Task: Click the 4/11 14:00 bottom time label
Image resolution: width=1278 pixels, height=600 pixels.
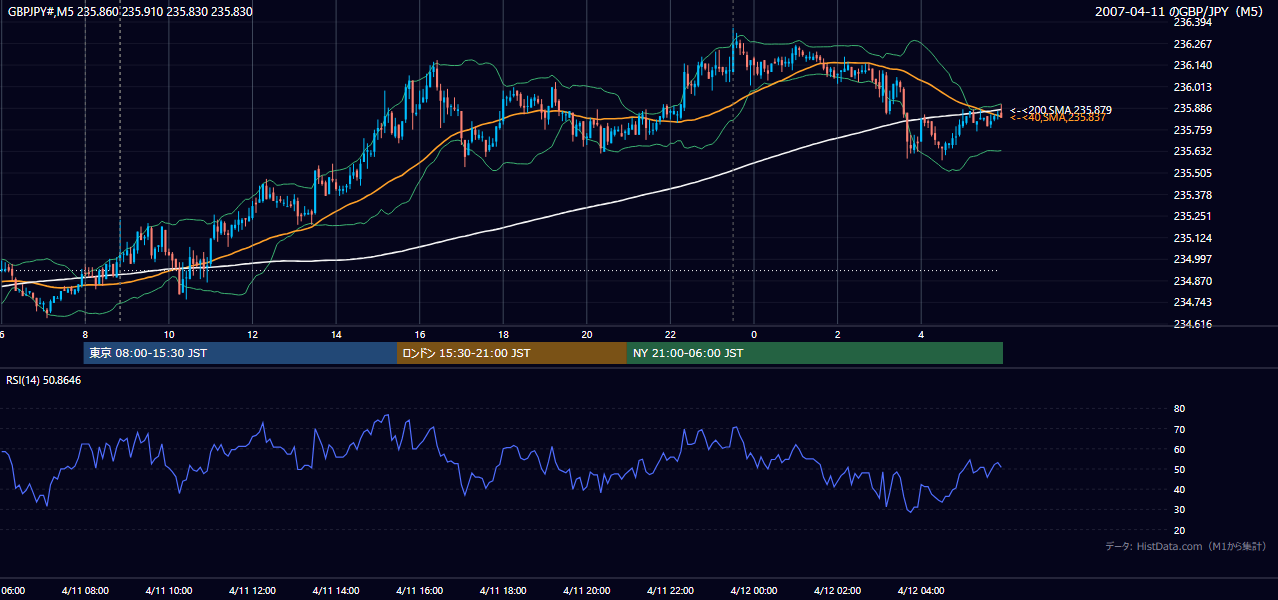Action: point(336,591)
